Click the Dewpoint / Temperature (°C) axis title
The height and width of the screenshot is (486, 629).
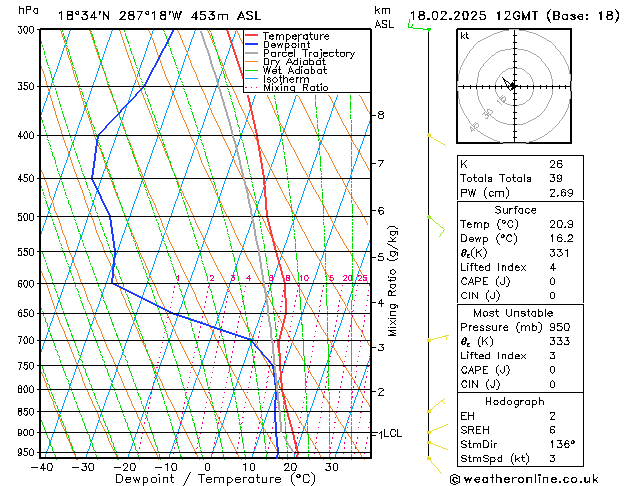point(215,479)
